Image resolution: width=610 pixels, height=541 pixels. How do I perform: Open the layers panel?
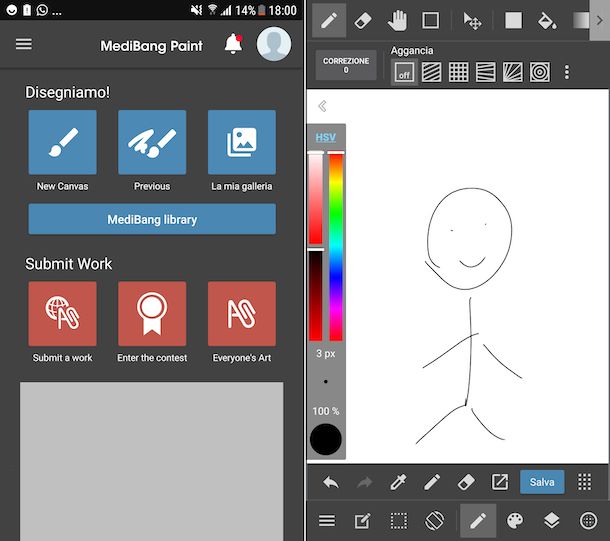coord(552,521)
